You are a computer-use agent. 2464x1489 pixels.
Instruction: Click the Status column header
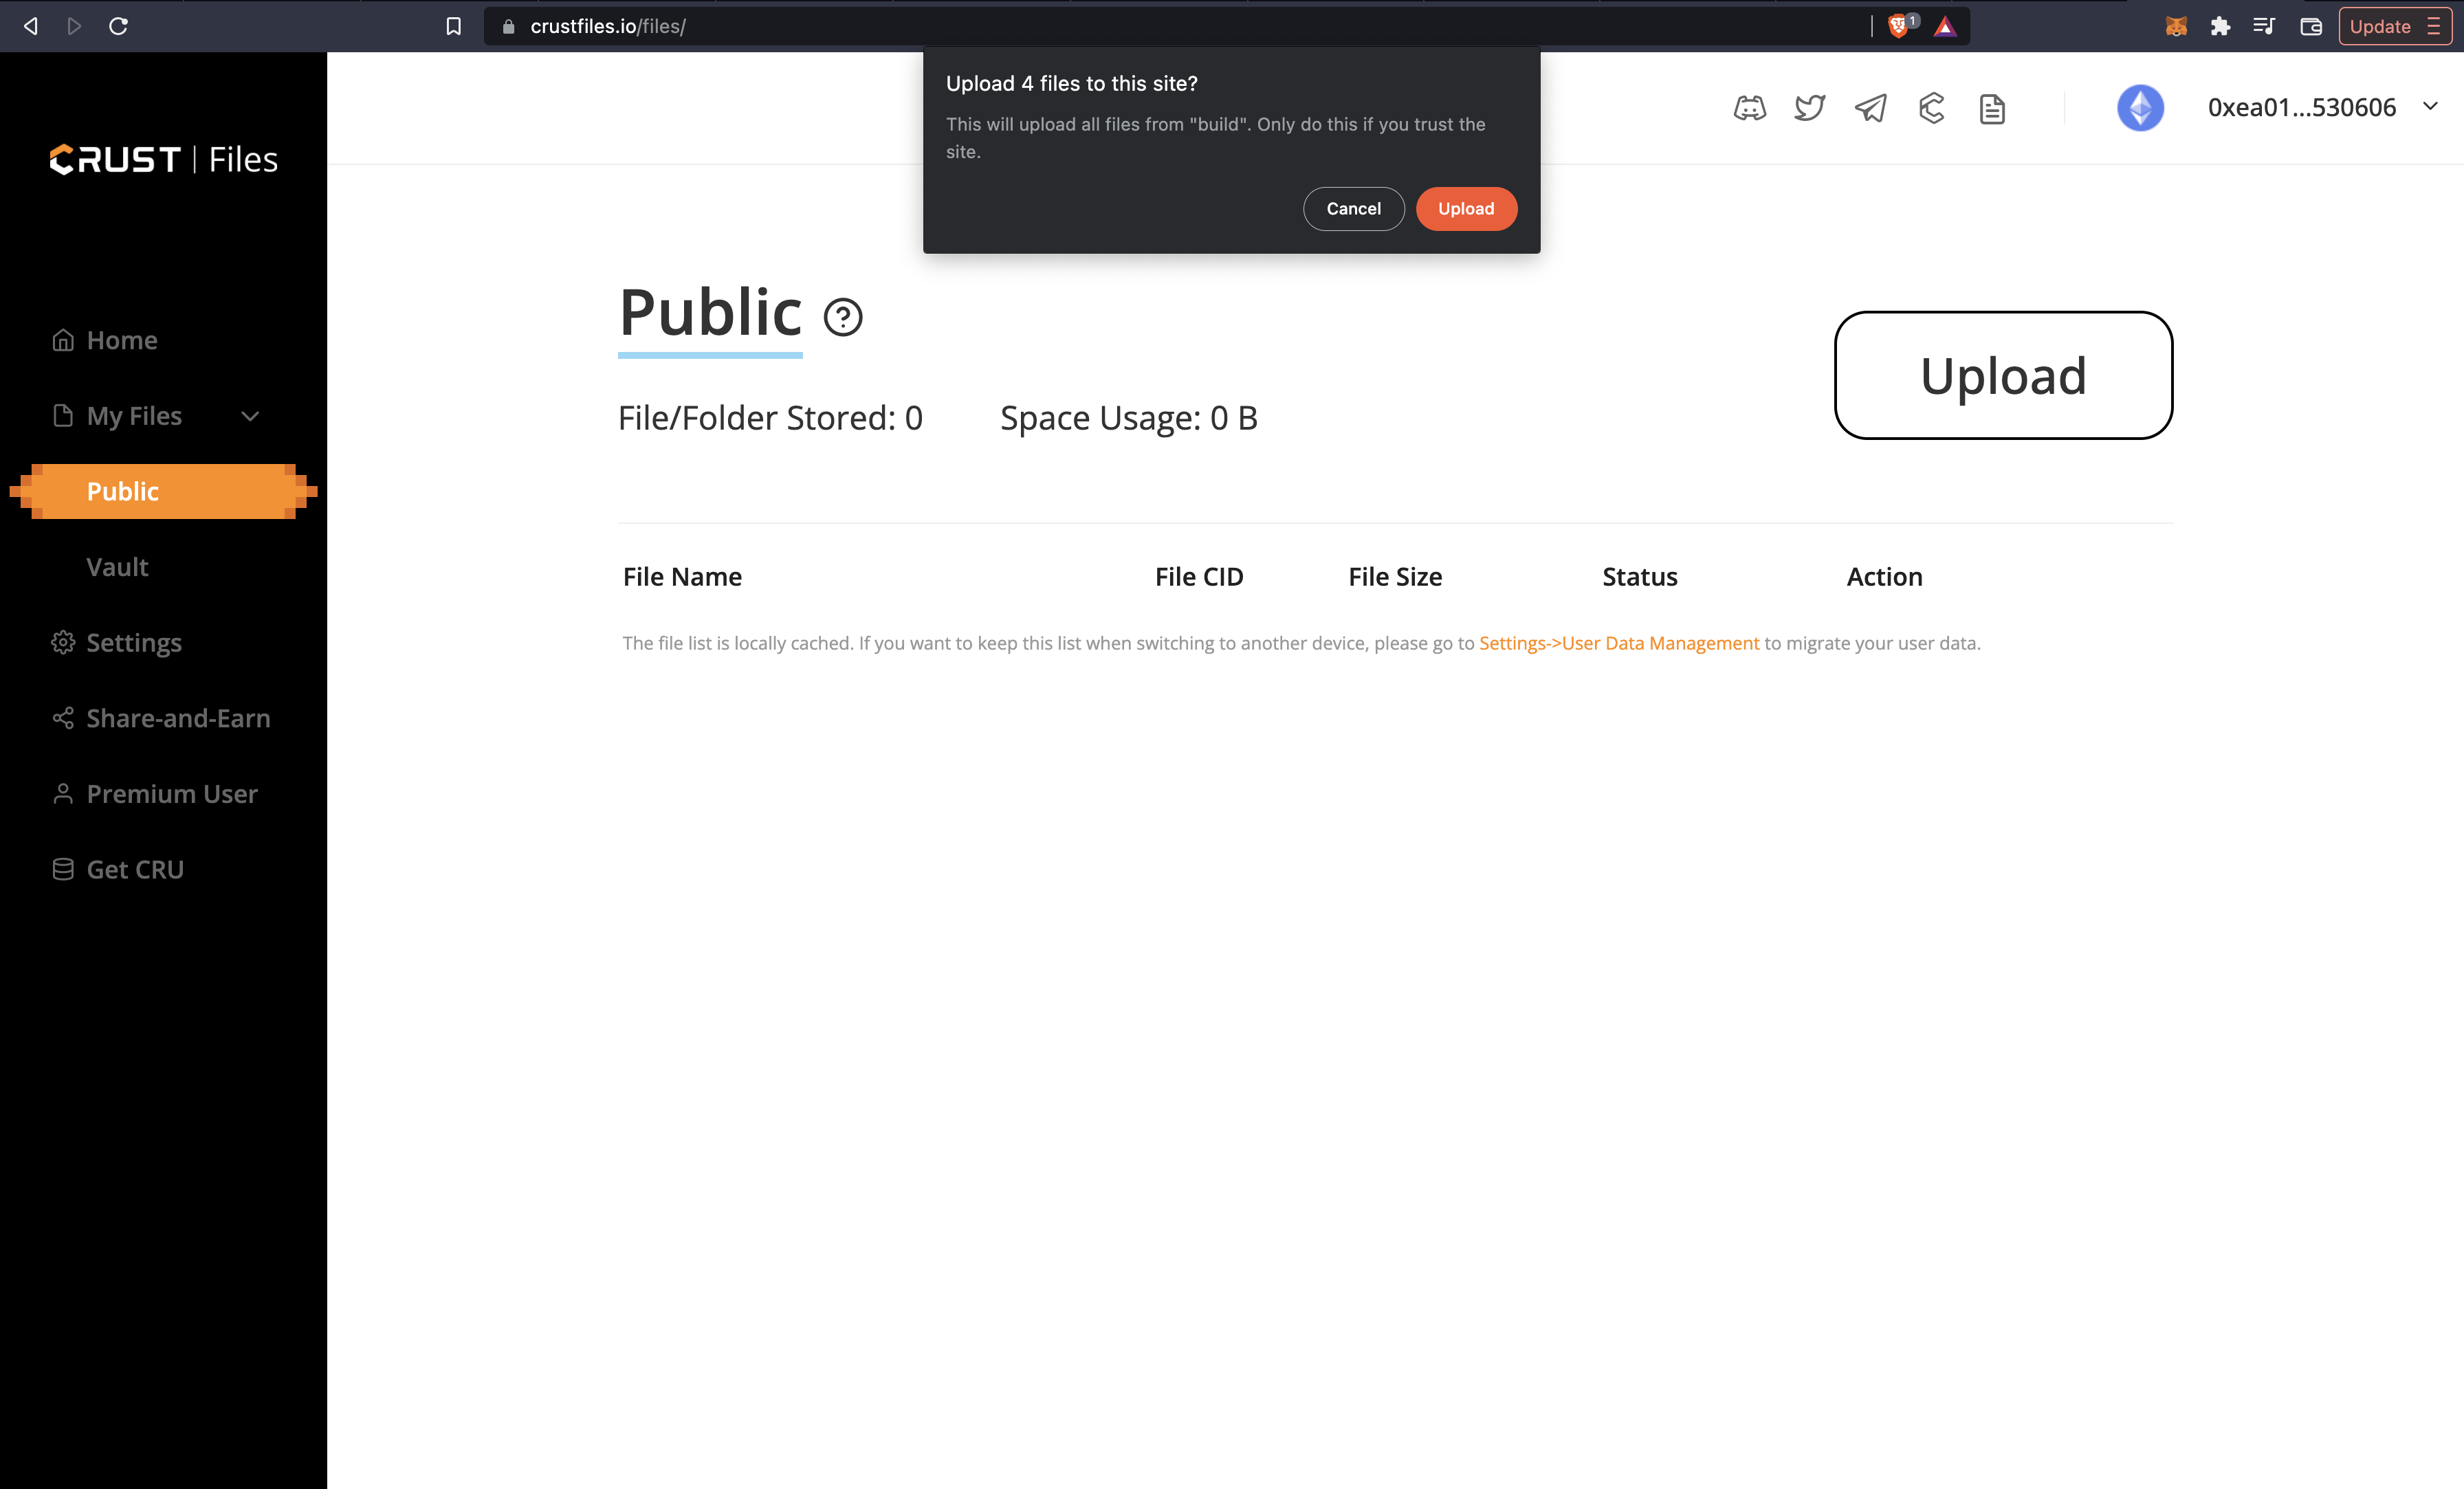1640,577
